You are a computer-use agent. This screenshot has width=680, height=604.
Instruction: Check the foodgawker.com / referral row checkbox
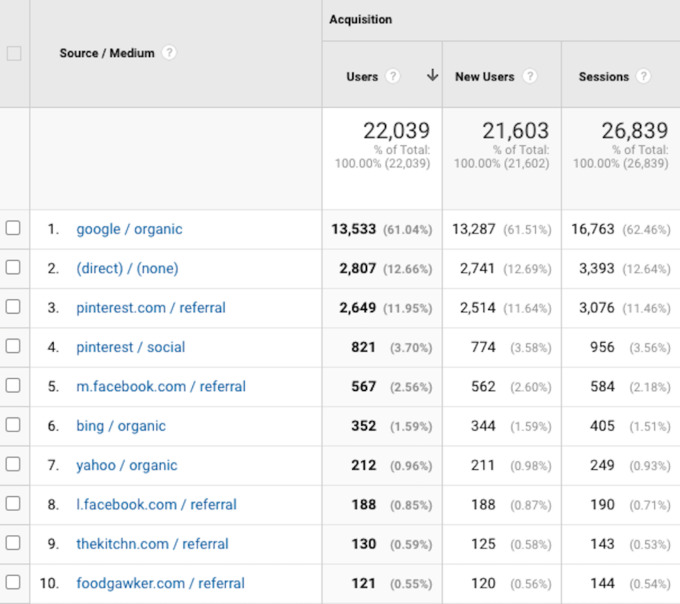coord(13,582)
